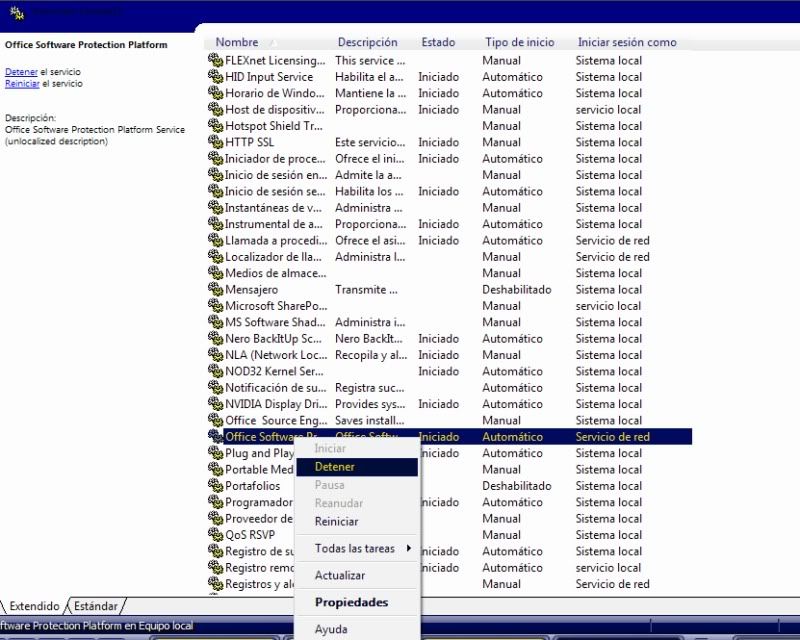Switch to the Extendido tab
This screenshot has height=640, width=800.
(34, 606)
